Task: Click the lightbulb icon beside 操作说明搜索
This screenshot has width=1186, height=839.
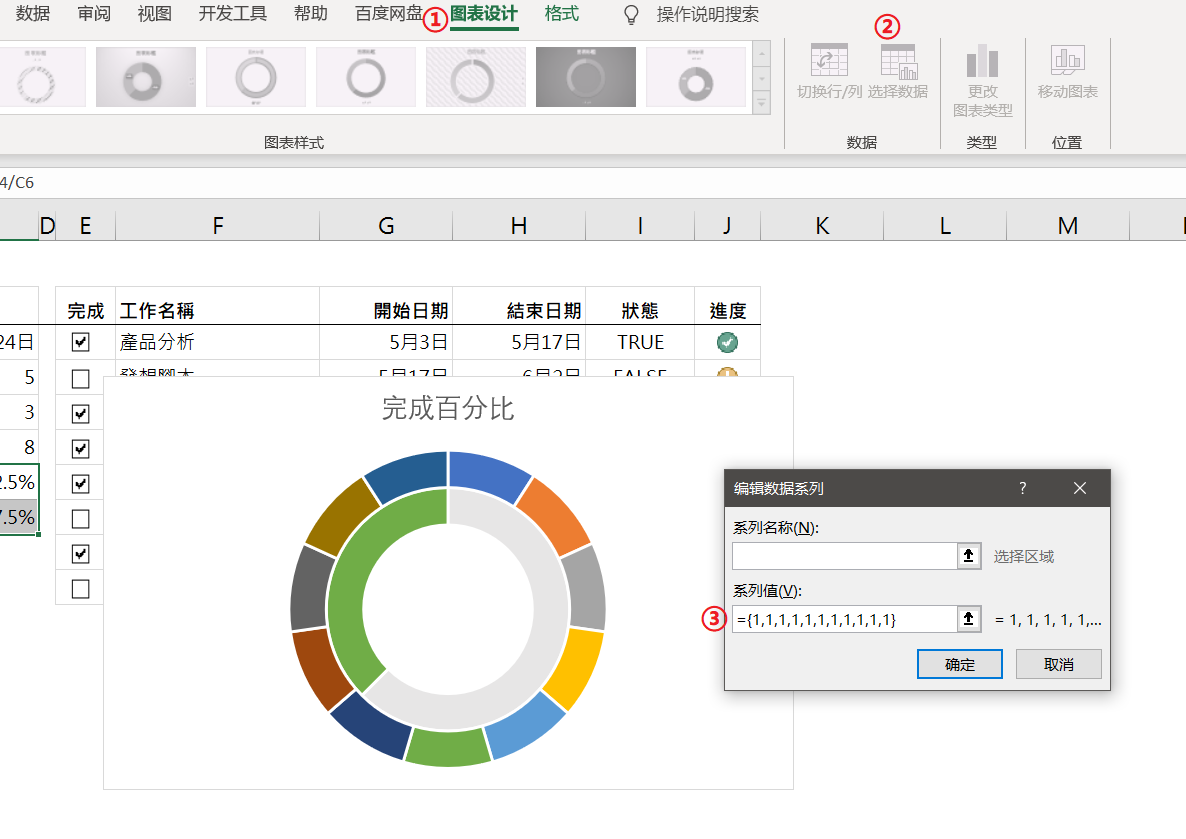Action: [x=631, y=14]
